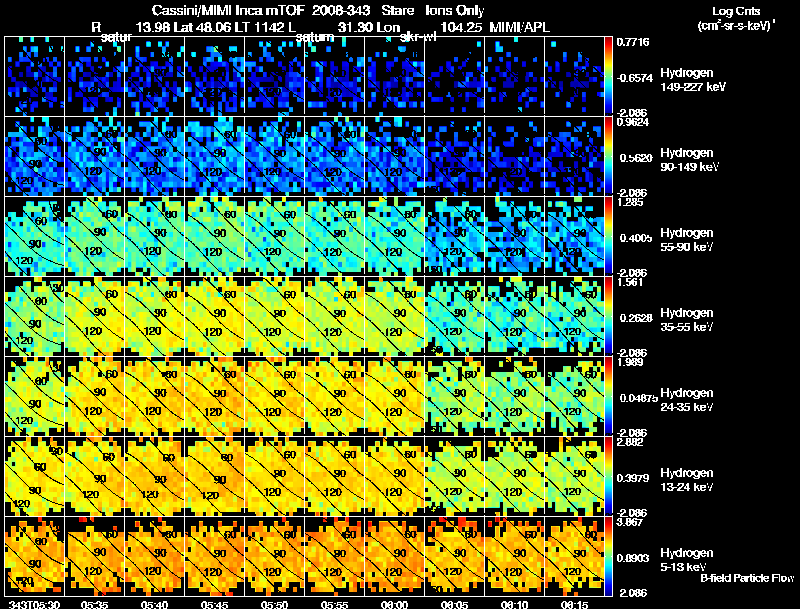The width and height of the screenshot is (800, 609).
Task: Select the 05:35 time label
Action: [94, 605]
